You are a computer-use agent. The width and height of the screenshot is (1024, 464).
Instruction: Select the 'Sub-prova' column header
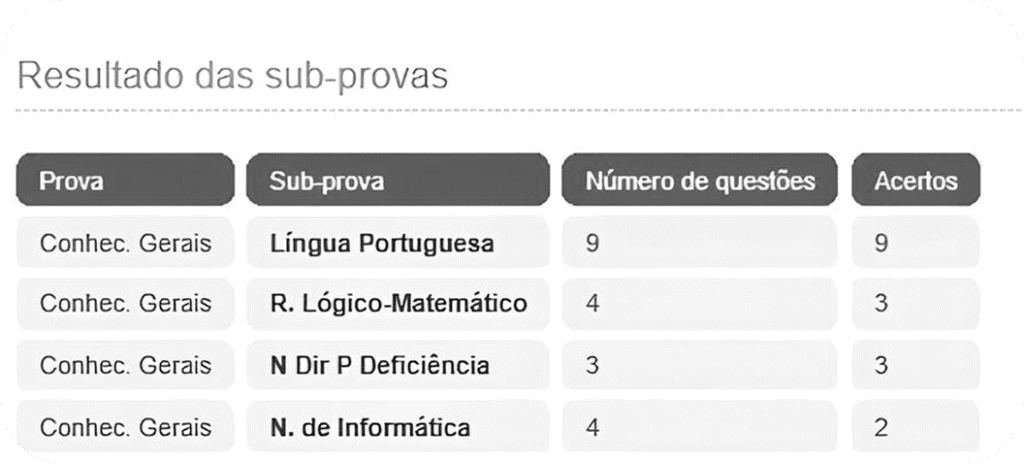[397, 181]
